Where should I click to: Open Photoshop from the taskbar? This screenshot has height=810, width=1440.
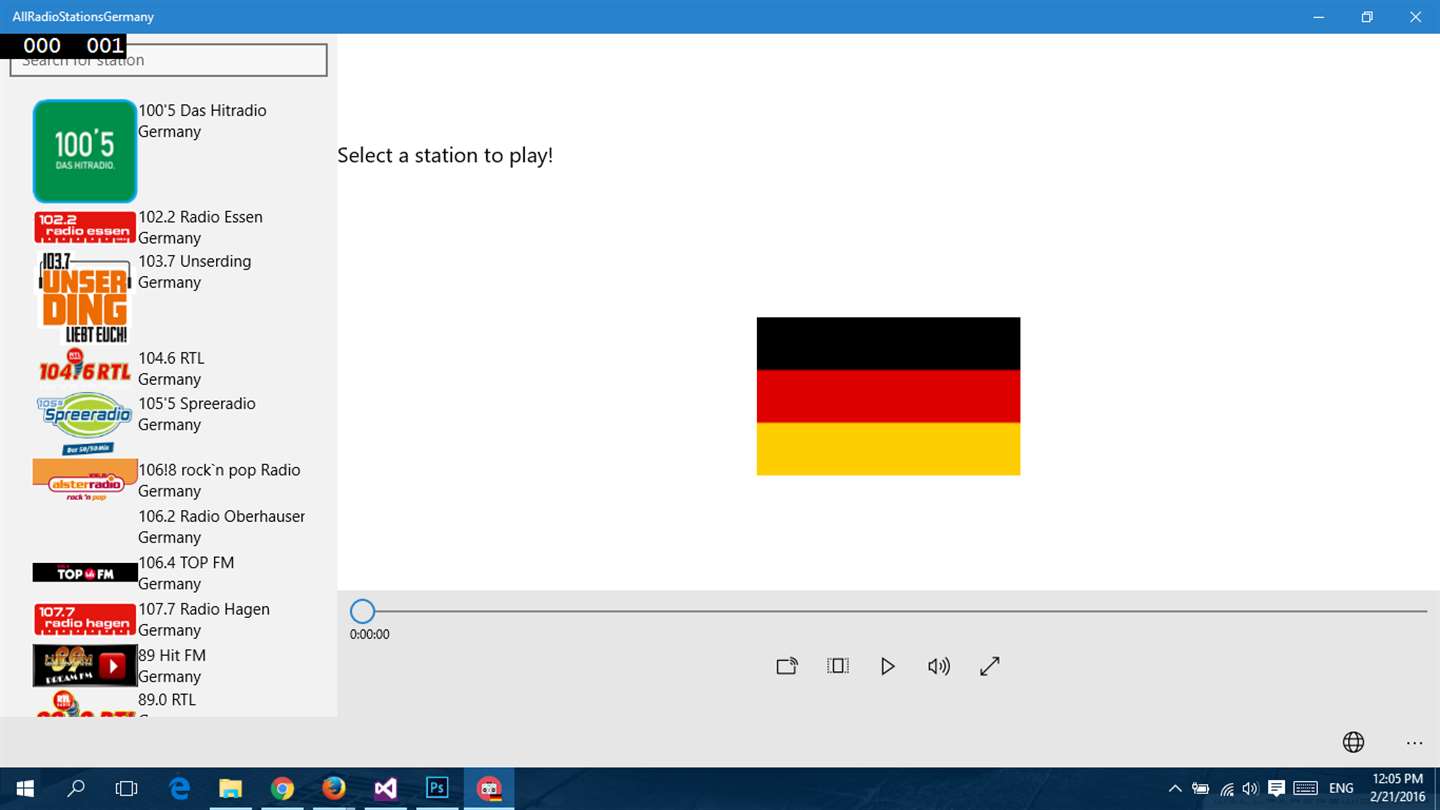point(437,789)
